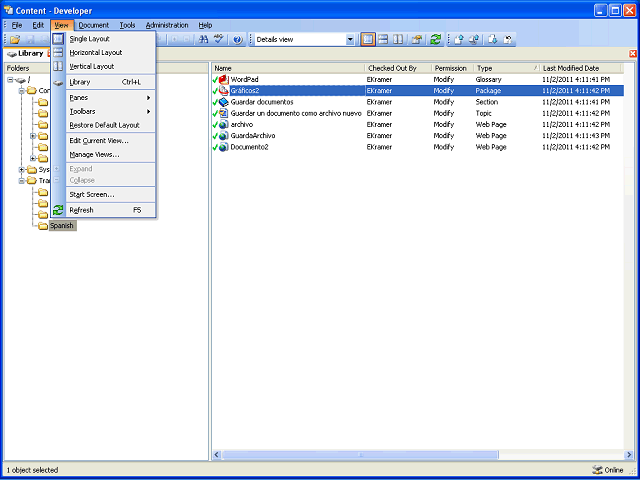Click the root drive icon in Folders tree
Screen dimensions: 640x480
tap(20, 80)
